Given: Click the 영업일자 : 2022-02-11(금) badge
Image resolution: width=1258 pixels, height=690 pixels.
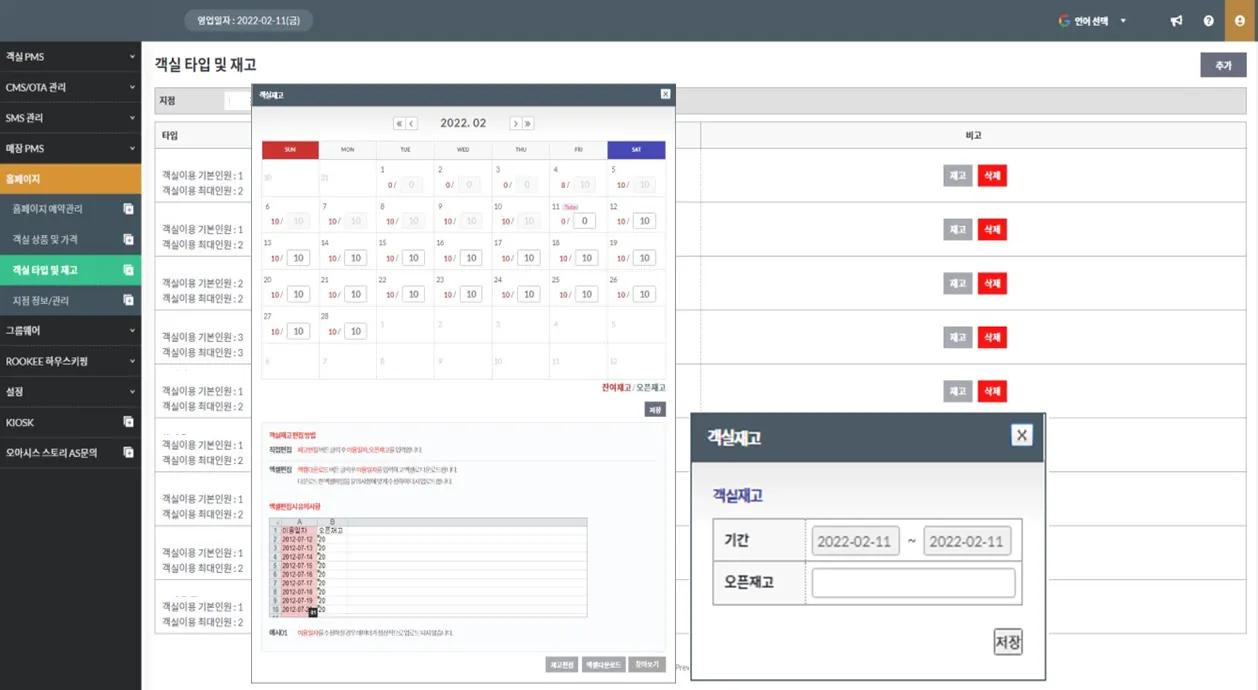Looking at the screenshot, I should pyautogui.click(x=249, y=20).
